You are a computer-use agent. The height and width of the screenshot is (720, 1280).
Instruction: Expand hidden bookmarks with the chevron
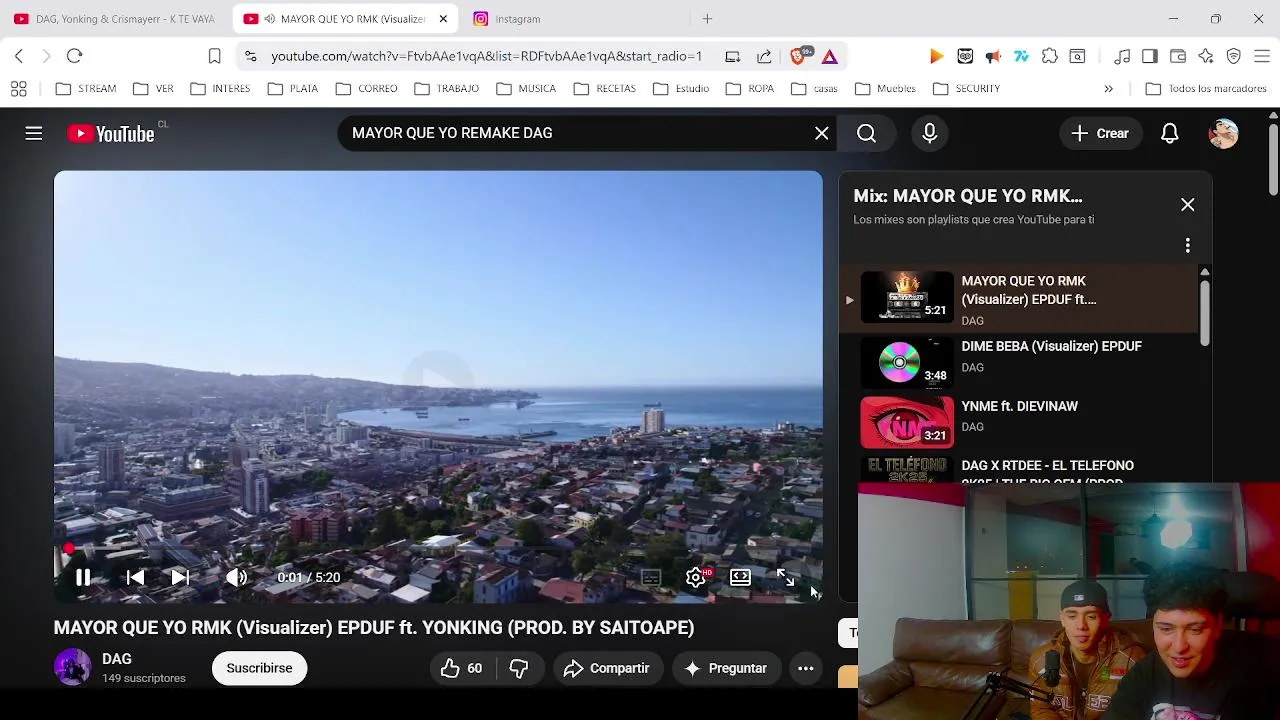tap(1108, 89)
